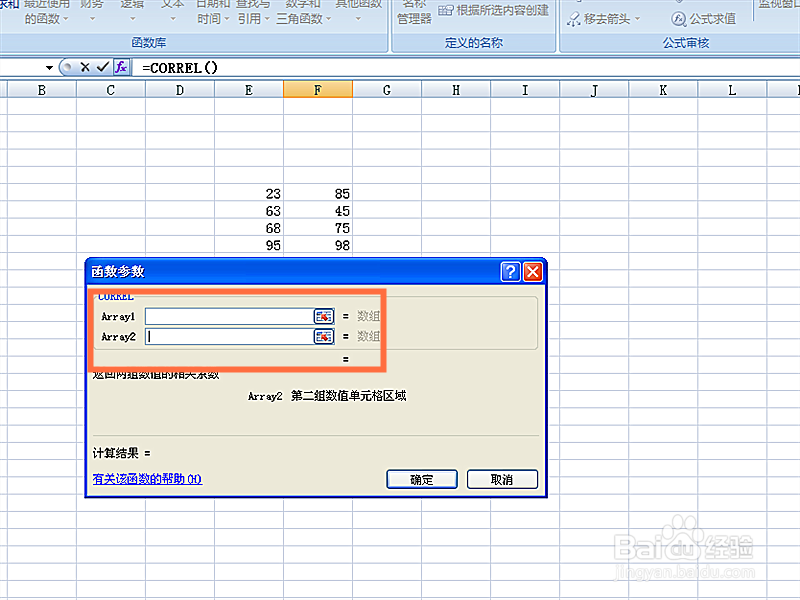
Task: Collapse dialog using Array1 range selector icon
Action: pyautogui.click(x=324, y=316)
